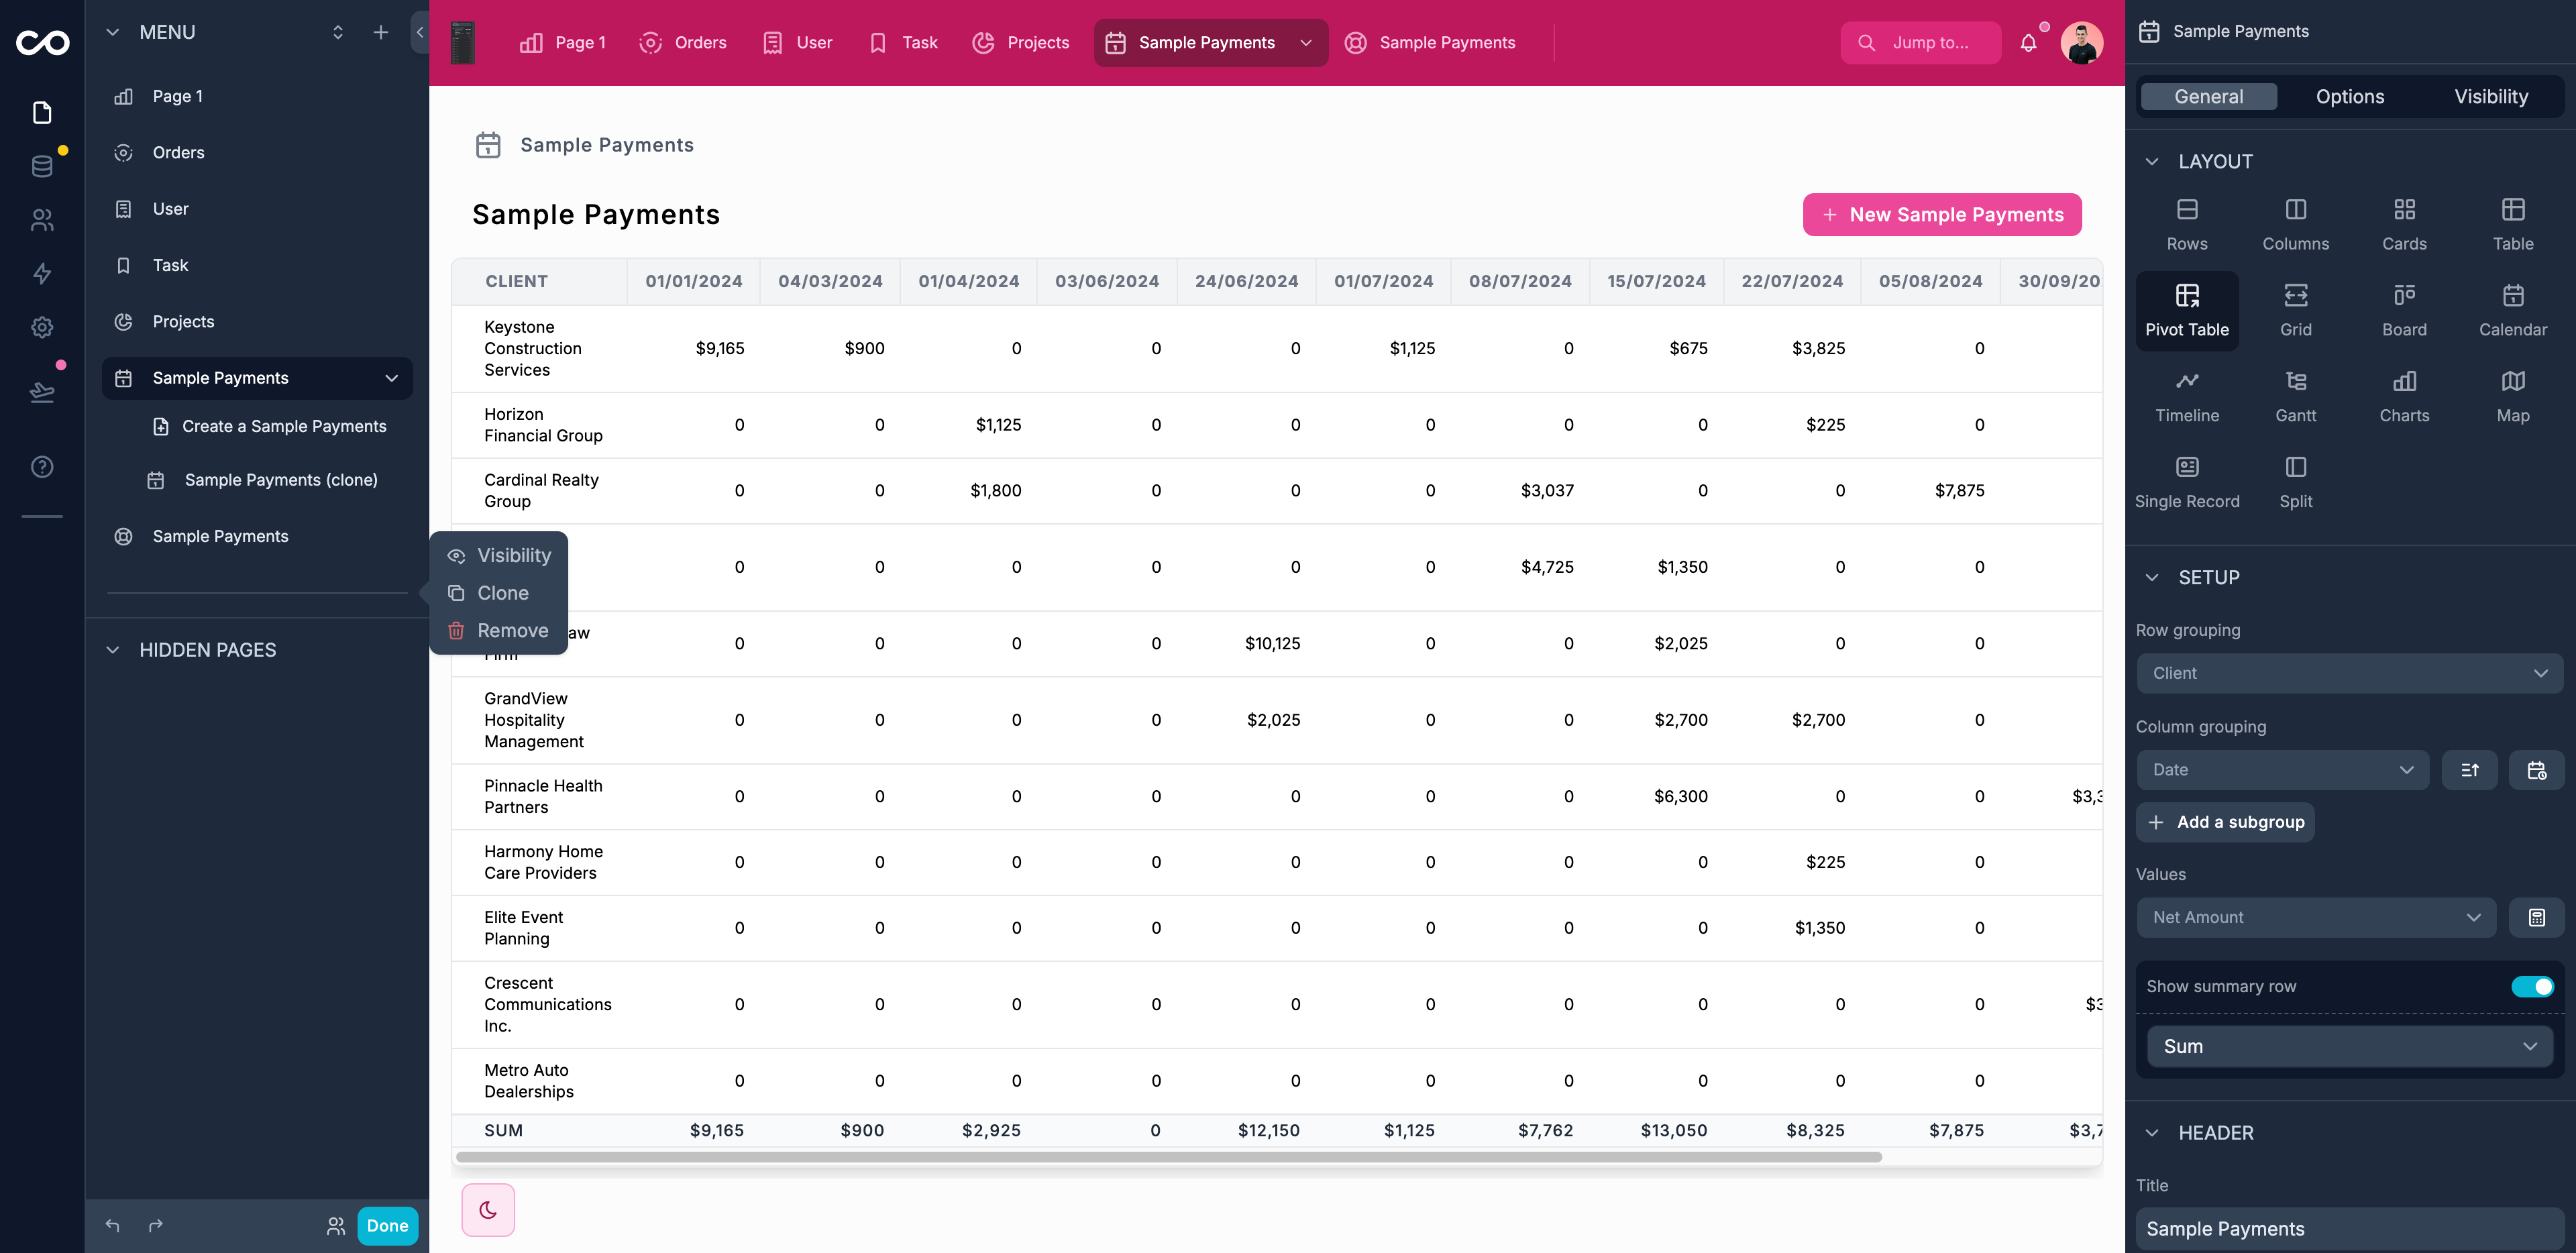Image resolution: width=2576 pixels, height=1253 pixels.
Task: Switch to the Options tab
Action: click(2349, 96)
